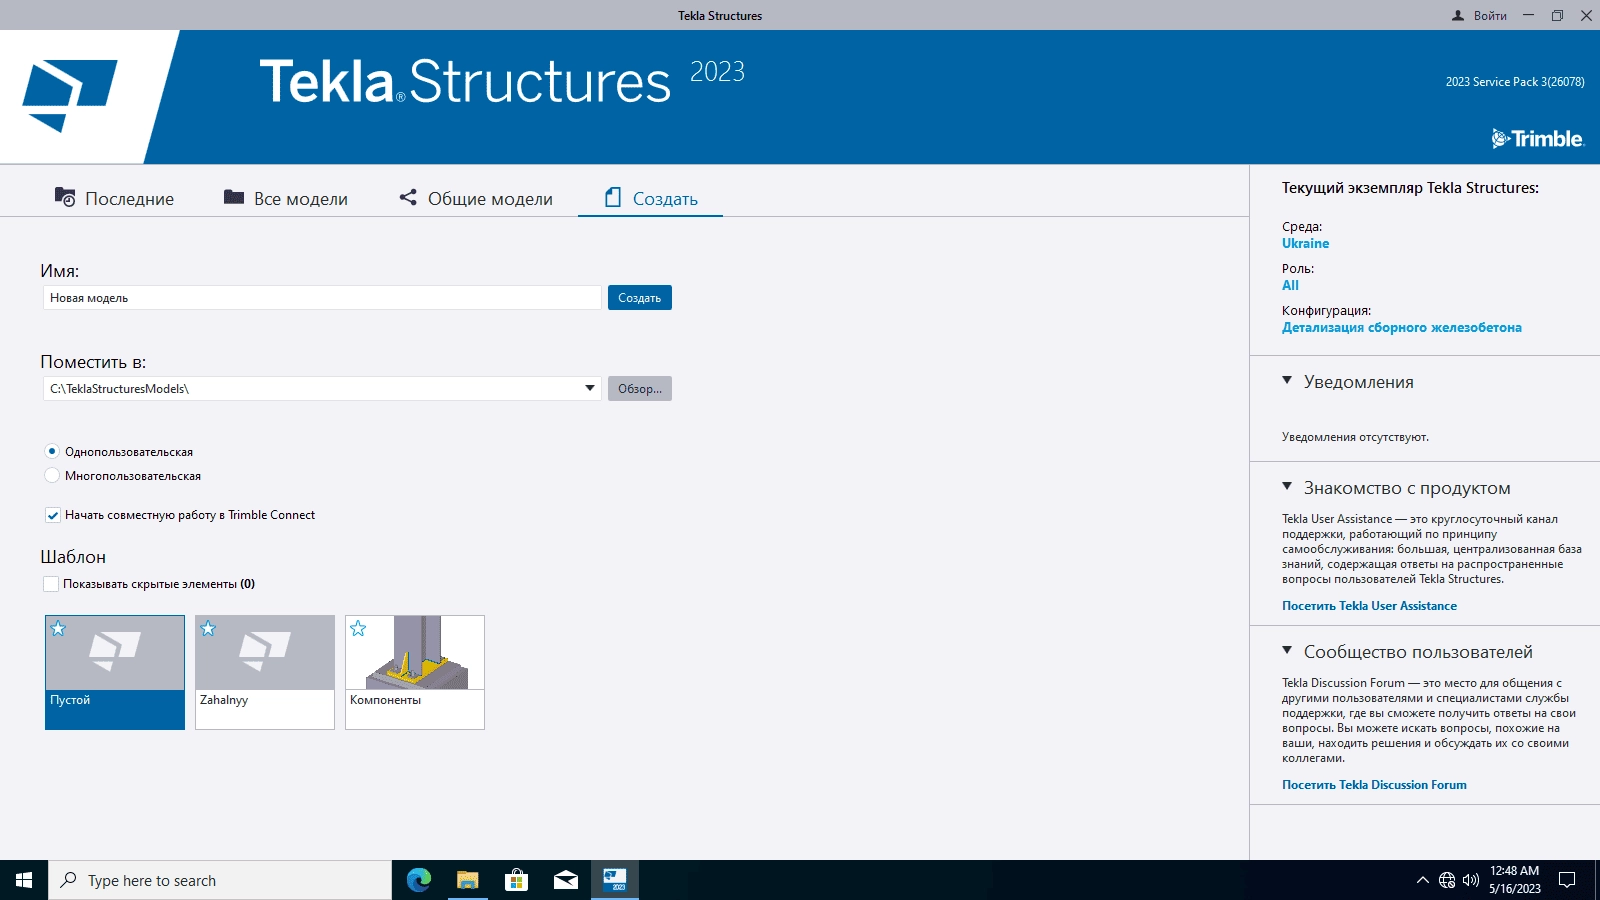Open Посетить Tekla Discussion Forum link
Viewport: 1600px width, 900px height.
[x=1374, y=785]
